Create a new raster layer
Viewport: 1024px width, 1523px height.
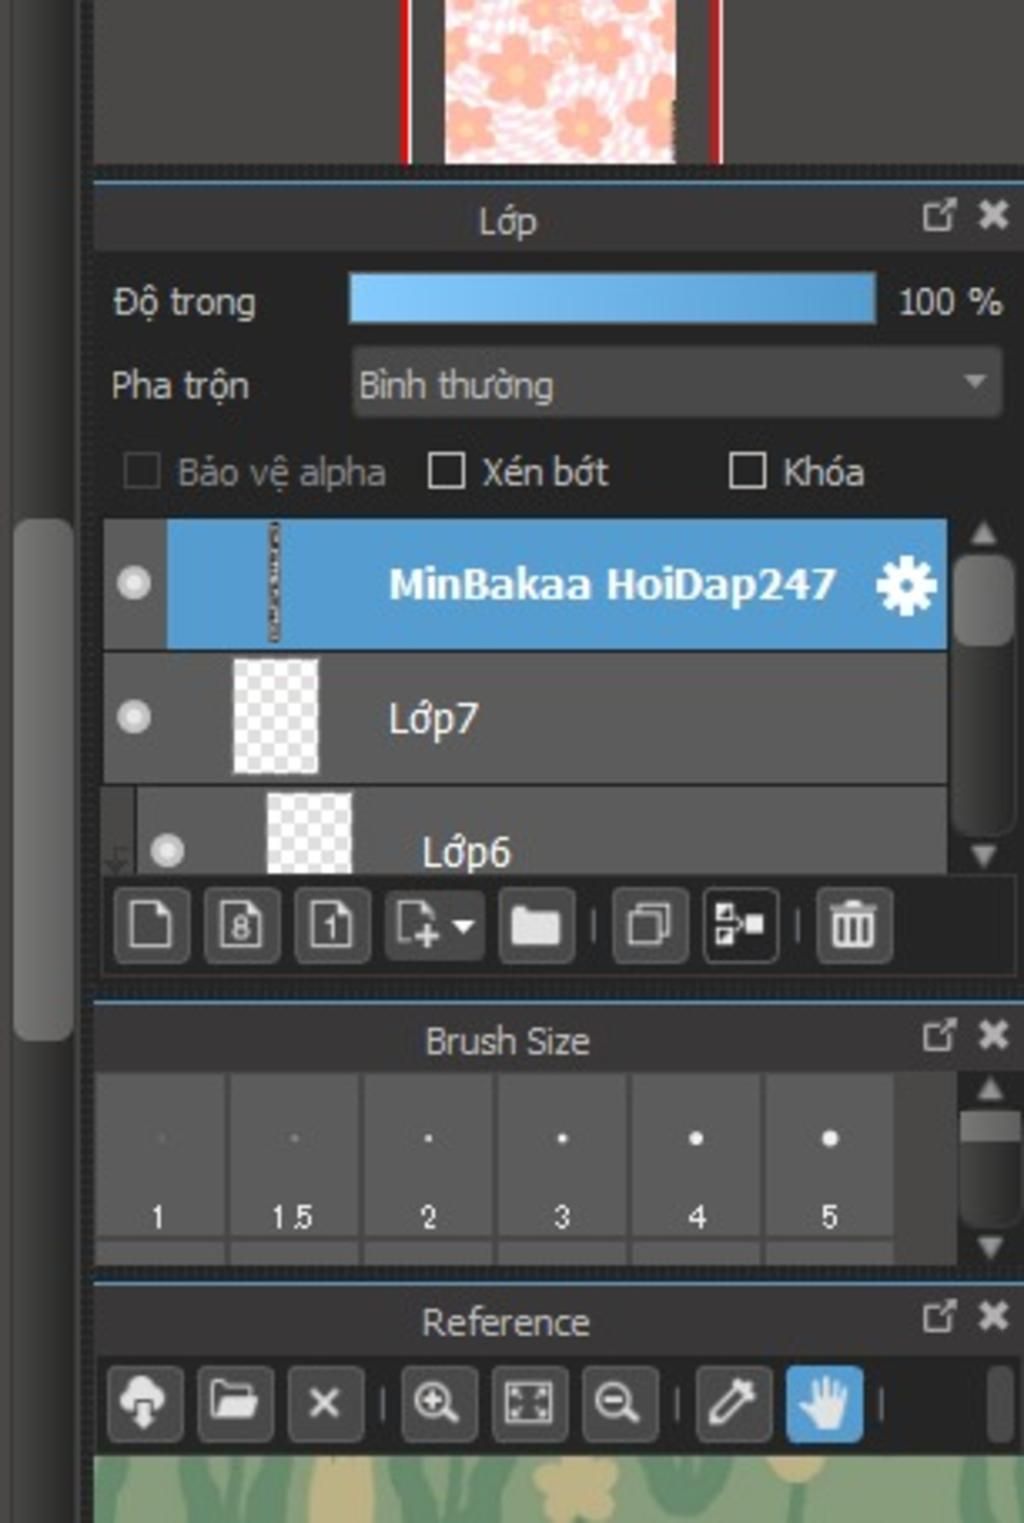pos(151,925)
